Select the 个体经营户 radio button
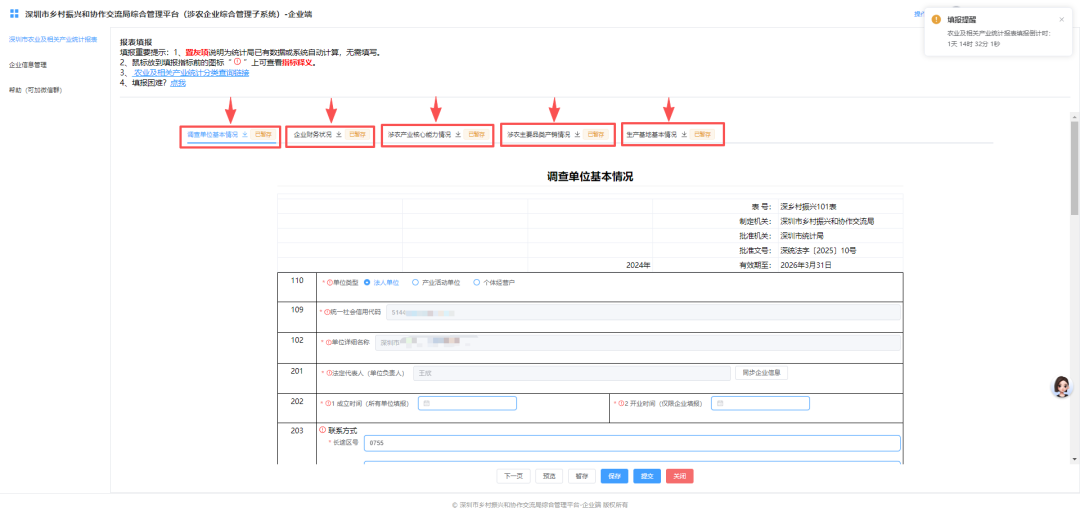1080x520 pixels. pyautogui.click(x=476, y=283)
